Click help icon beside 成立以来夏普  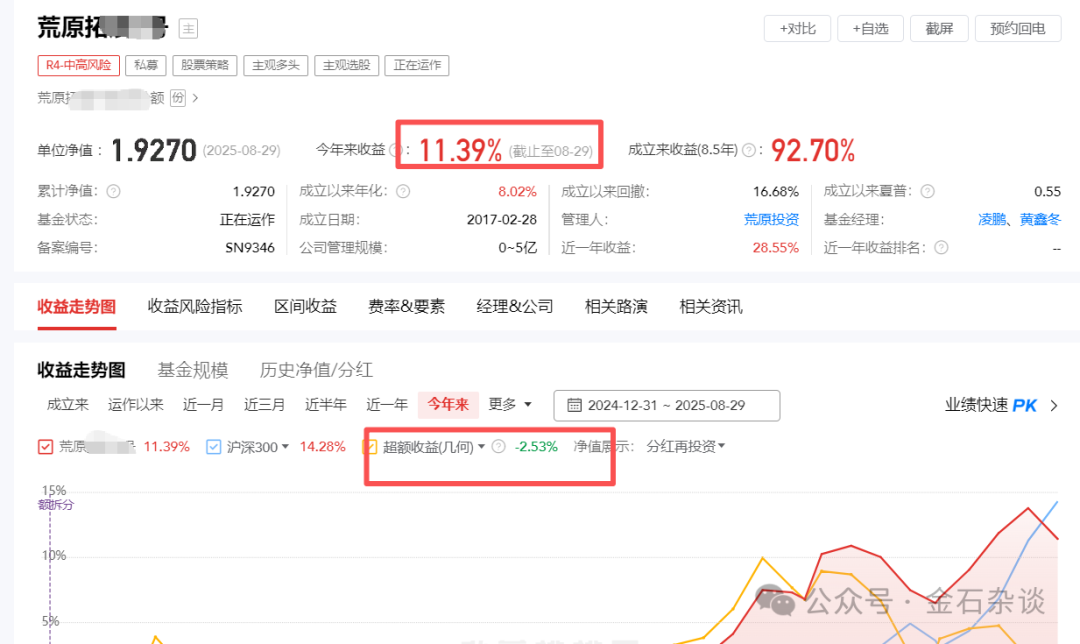pos(928,191)
